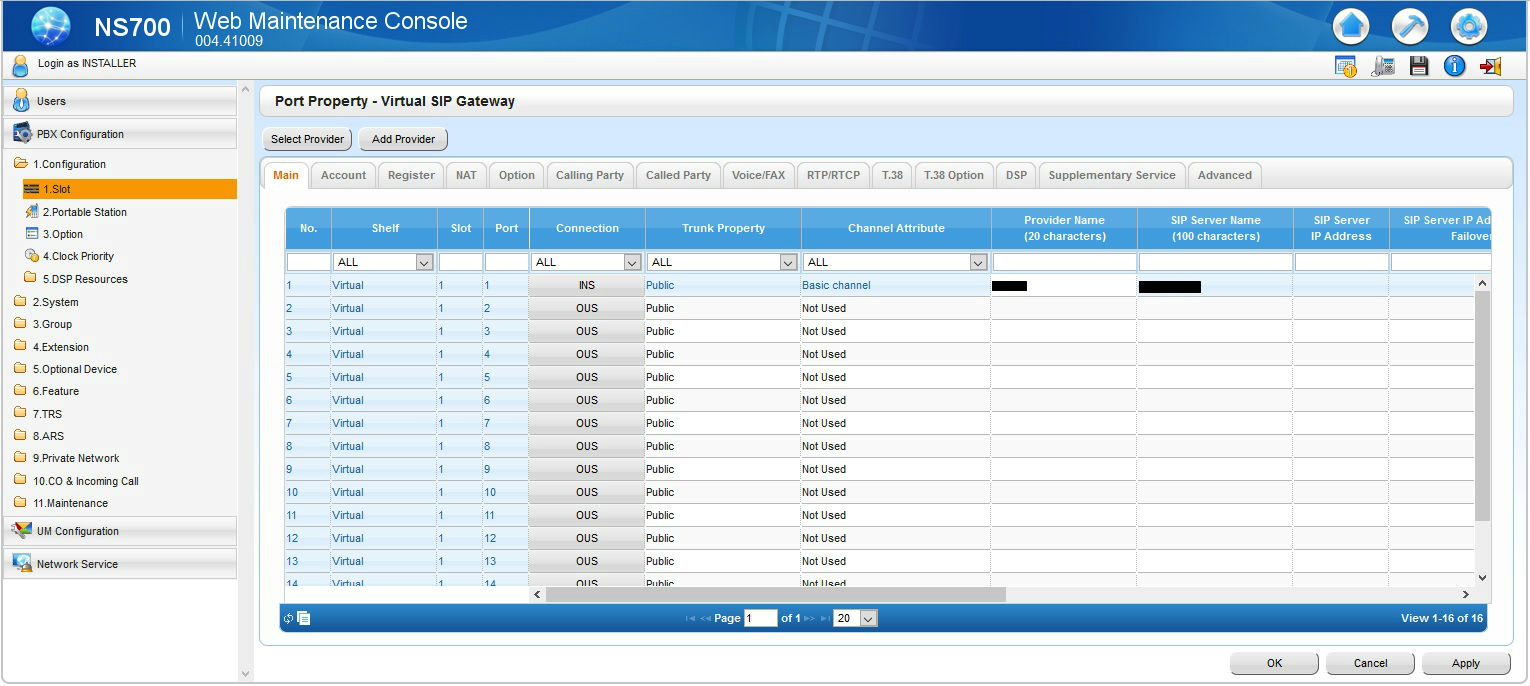Switch to the Voice/FAX tab
The image size is (1530, 686).
coord(758,175)
